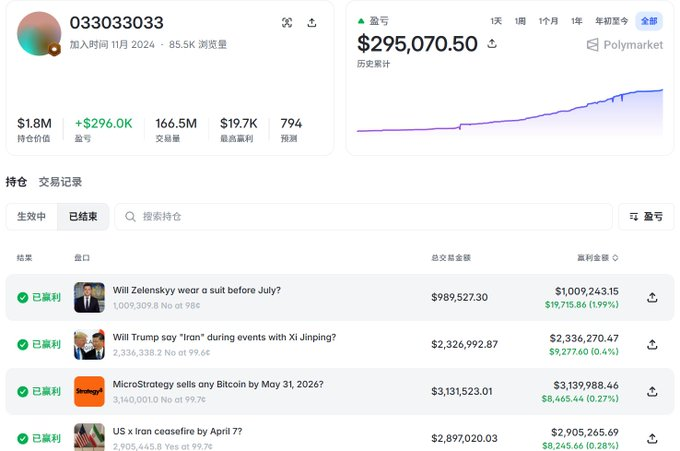Share the Trump Iran Xi Jinping position
The height and width of the screenshot is (451, 680).
coord(652,344)
